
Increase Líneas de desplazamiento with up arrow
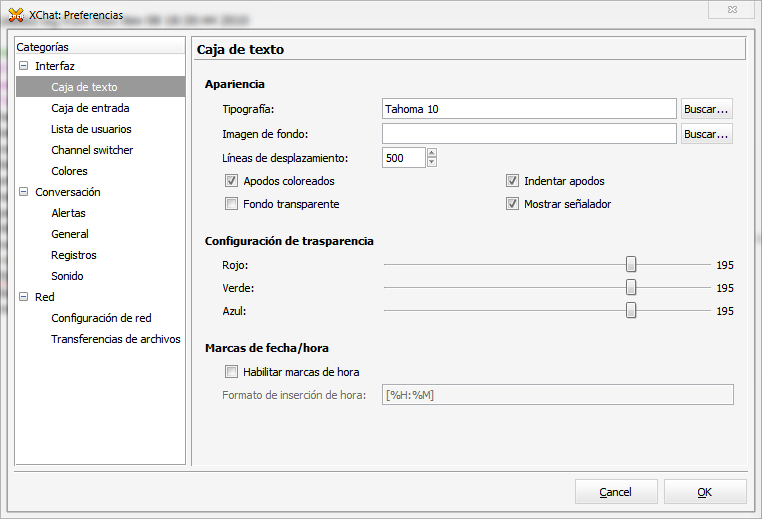[x=432, y=153]
